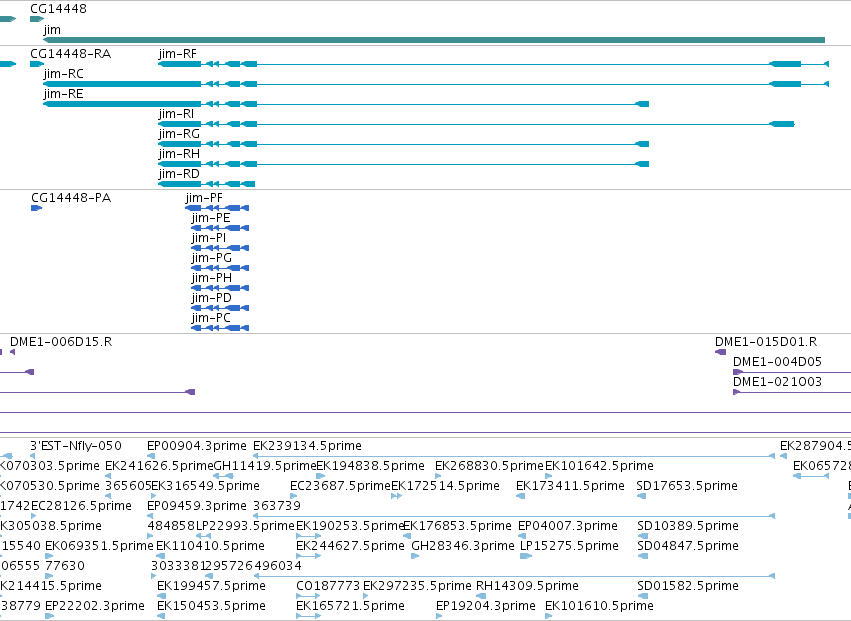Click the SD17653.5prime EST label
This screenshot has width=851, height=621.
(687, 486)
